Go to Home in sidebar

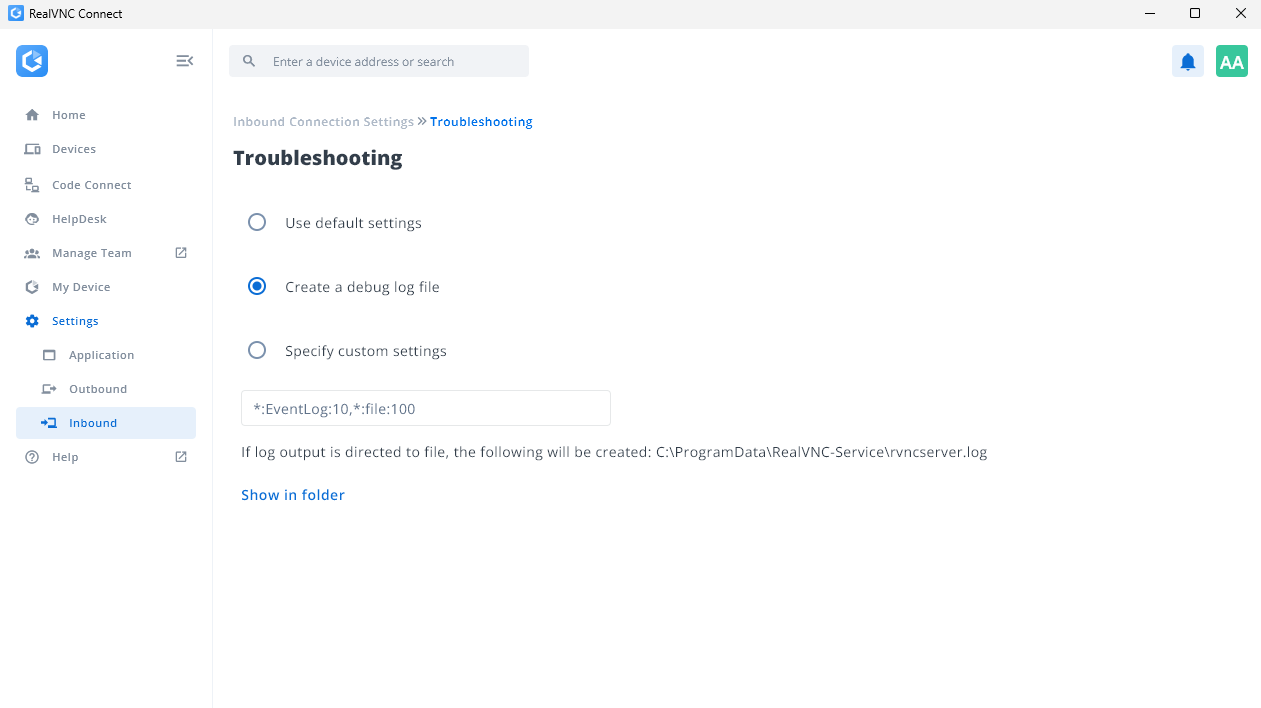click(69, 115)
